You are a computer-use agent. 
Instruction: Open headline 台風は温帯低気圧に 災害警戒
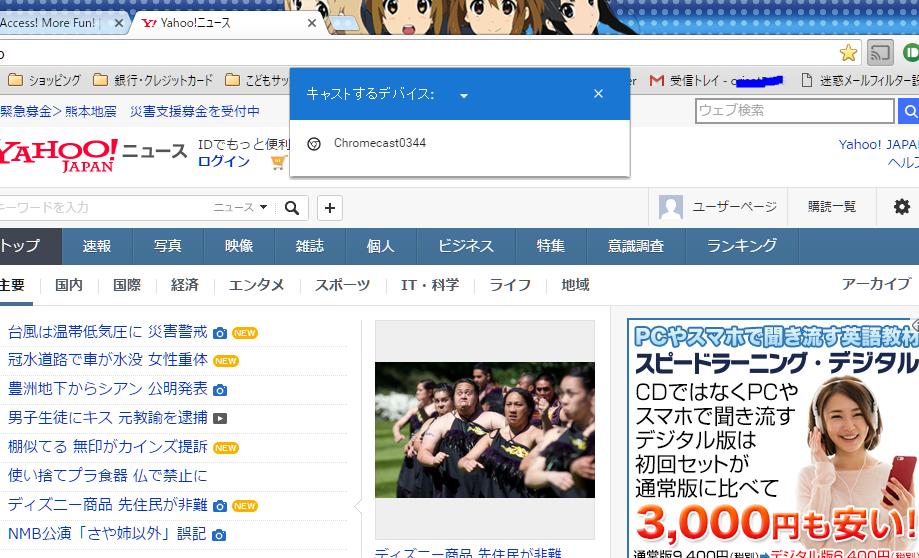click(108, 332)
